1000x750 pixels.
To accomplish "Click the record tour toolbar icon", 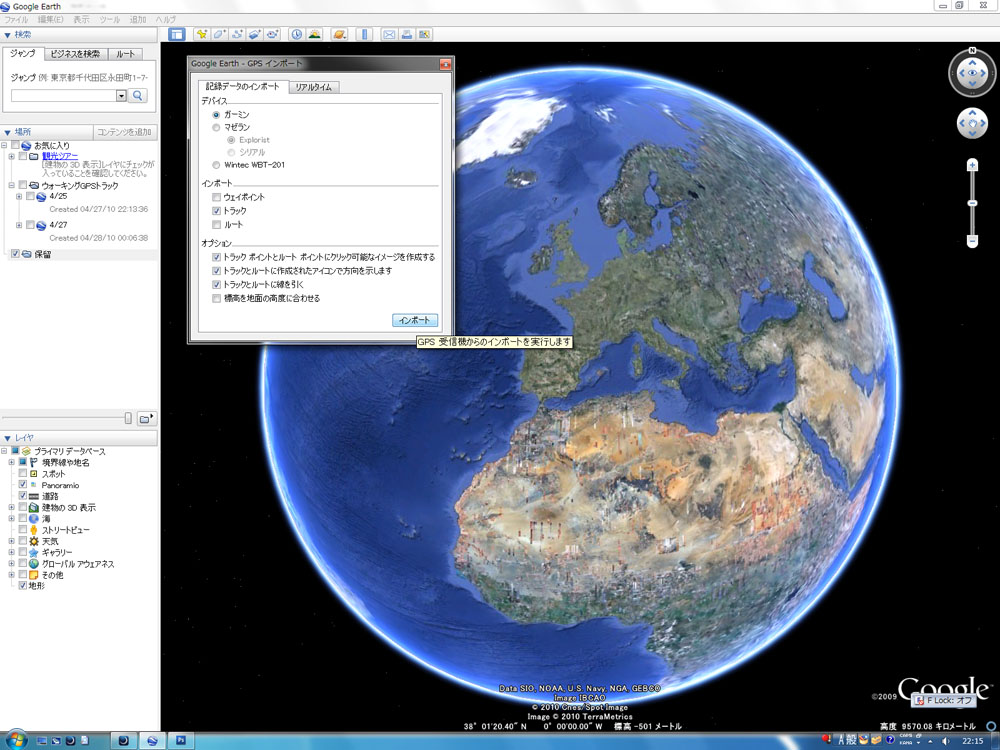I will pos(272,34).
